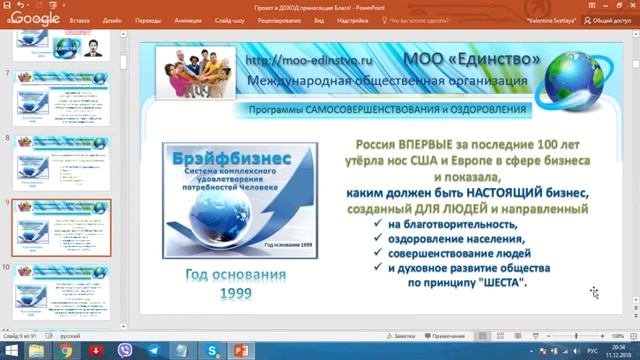The width and height of the screenshot is (640, 360).
Task: Open the Вставка ribbon tab
Action: tap(79, 20)
